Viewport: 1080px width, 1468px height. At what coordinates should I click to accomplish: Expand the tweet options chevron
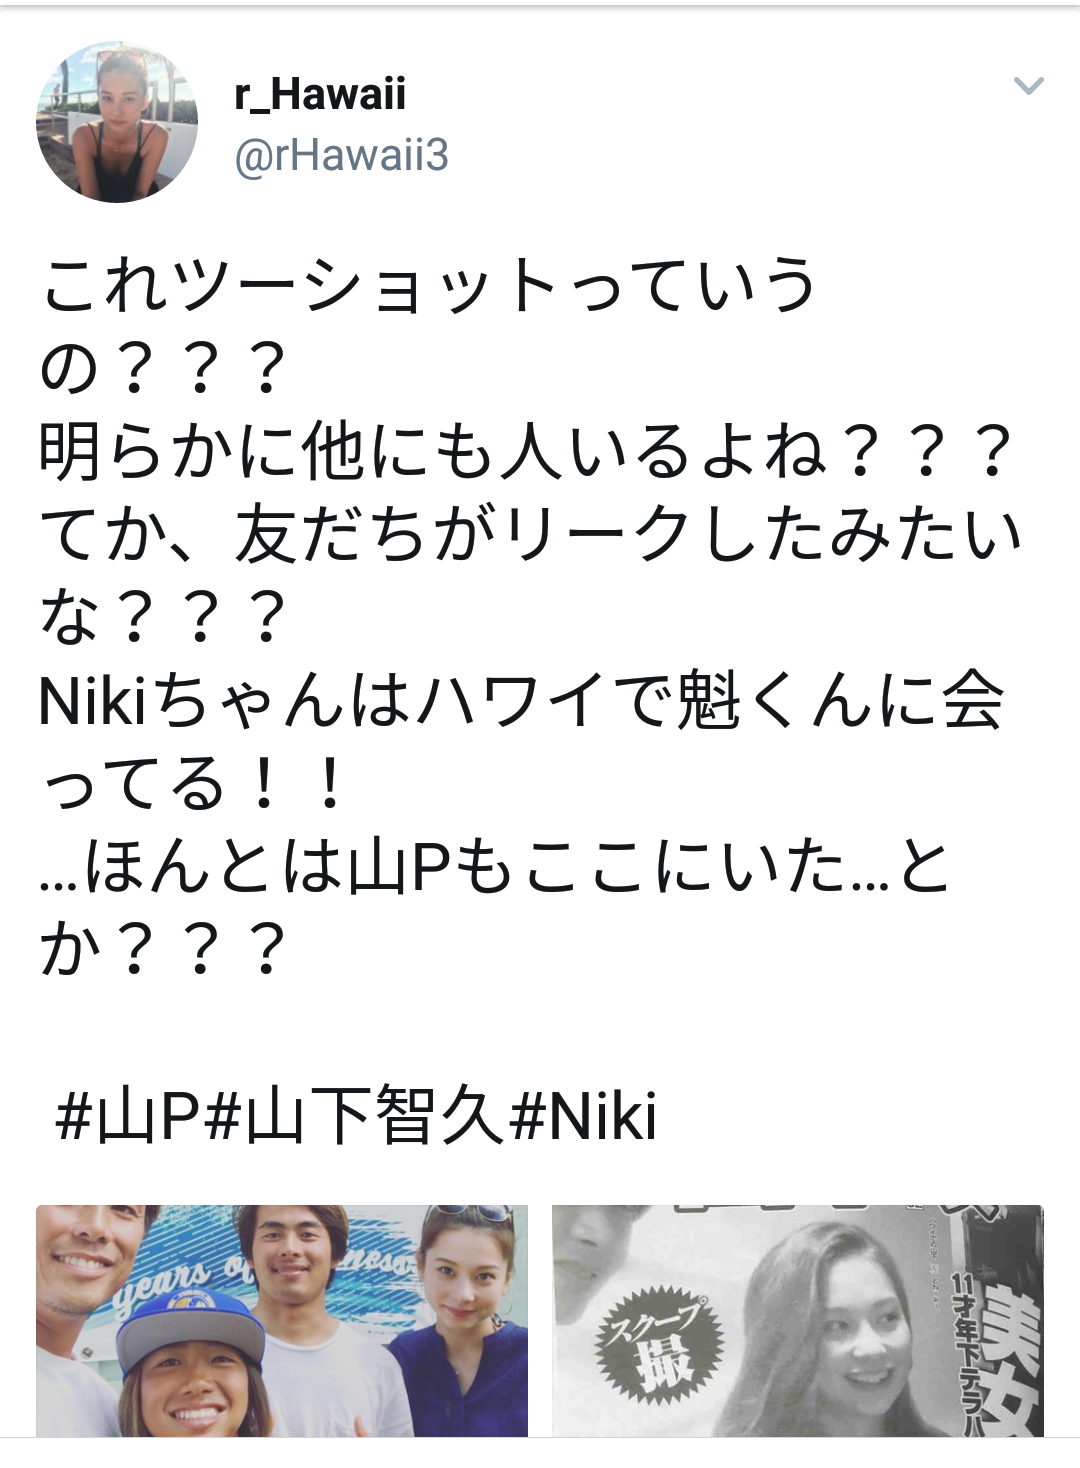[x=1029, y=86]
